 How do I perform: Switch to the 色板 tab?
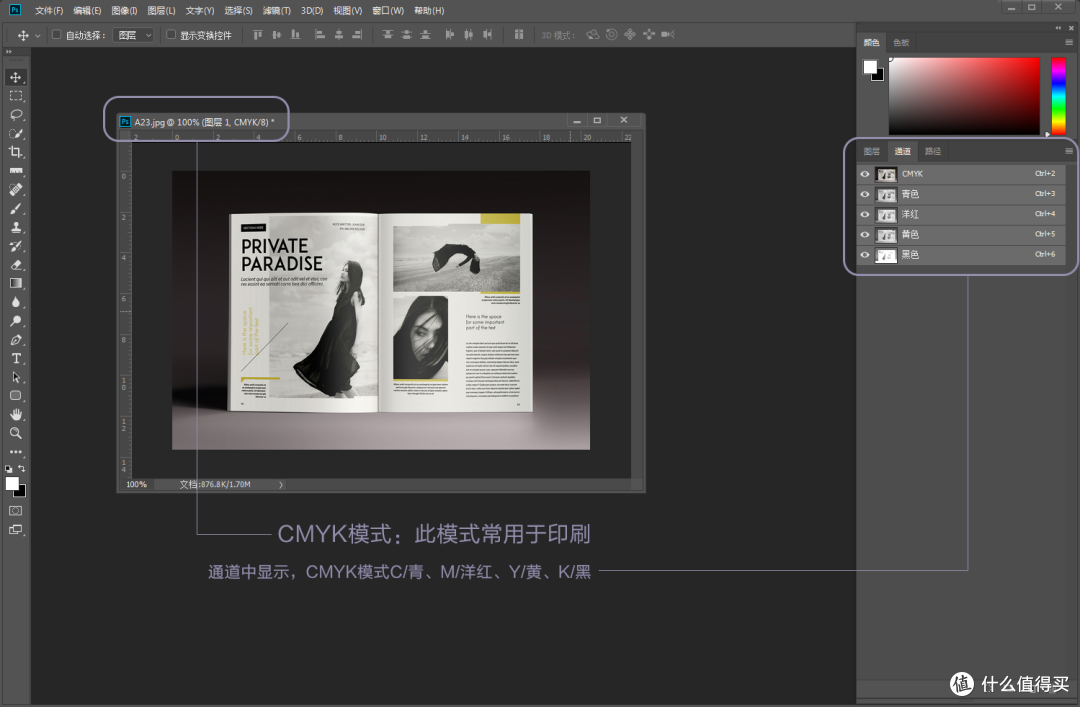coord(899,42)
